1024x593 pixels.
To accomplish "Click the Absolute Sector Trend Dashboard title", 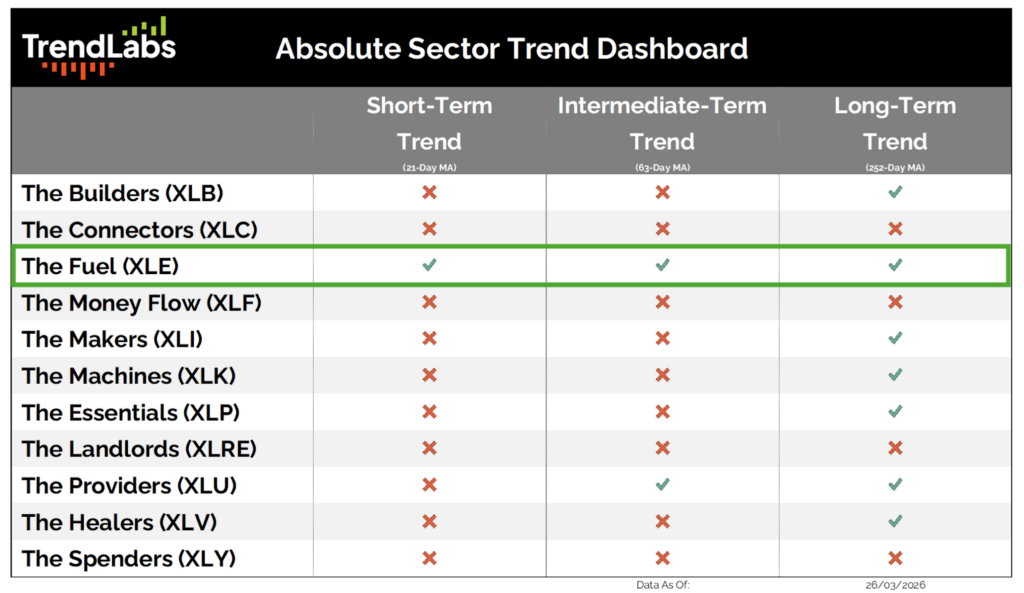I will [511, 48].
